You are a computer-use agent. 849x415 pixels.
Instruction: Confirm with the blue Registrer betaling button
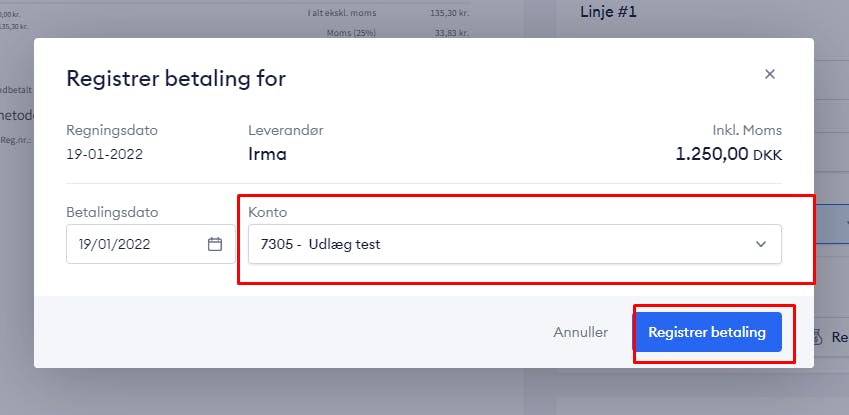click(x=707, y=332)
